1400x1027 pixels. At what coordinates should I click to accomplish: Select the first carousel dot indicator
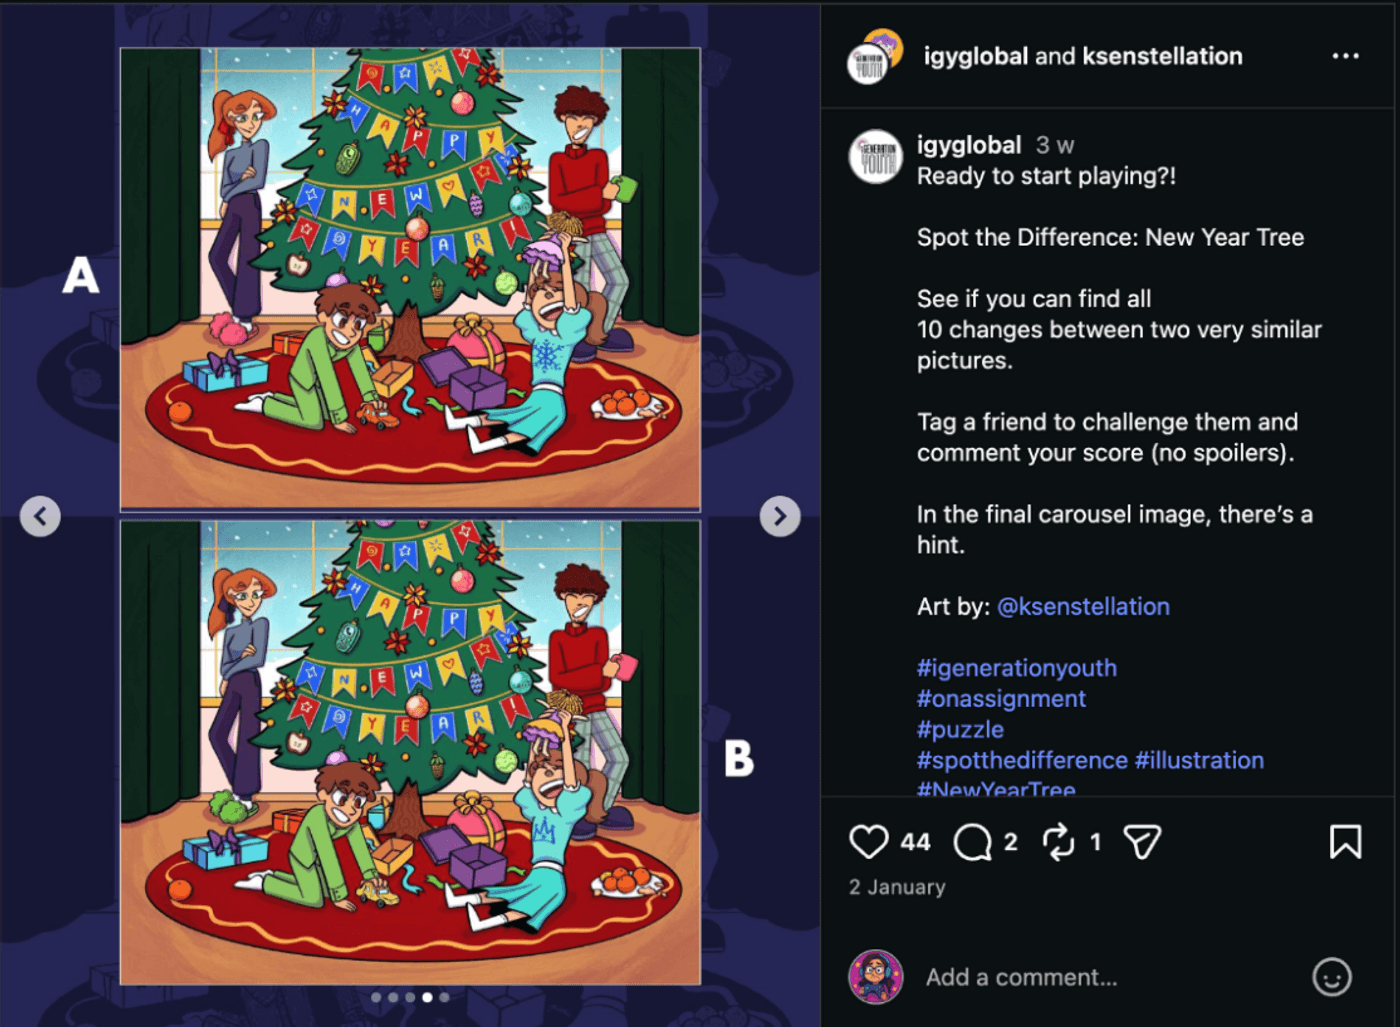(x=376, y=997)
